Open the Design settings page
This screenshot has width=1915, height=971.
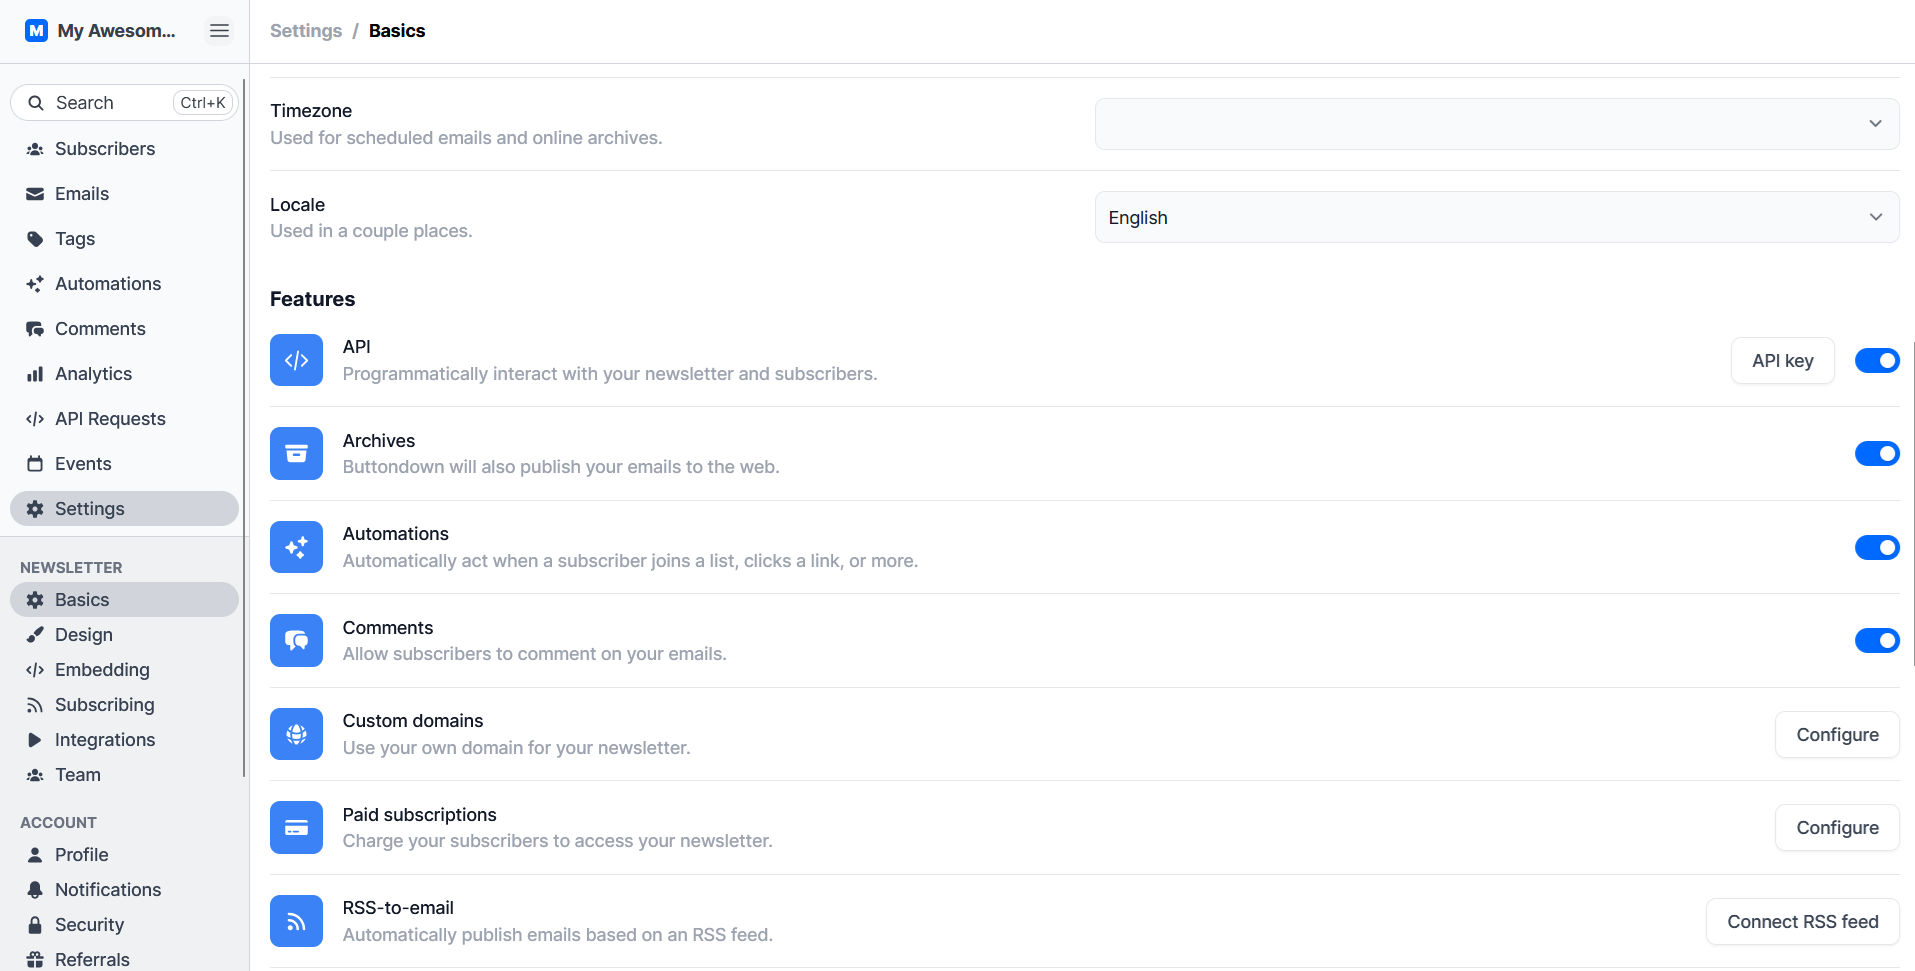[84, 635]
